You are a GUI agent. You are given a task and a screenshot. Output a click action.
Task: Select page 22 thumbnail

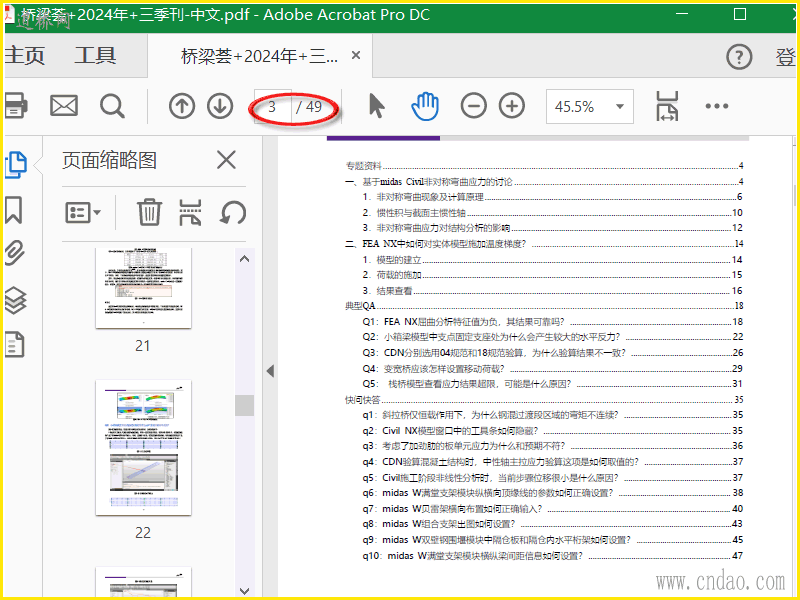point(143,447)
